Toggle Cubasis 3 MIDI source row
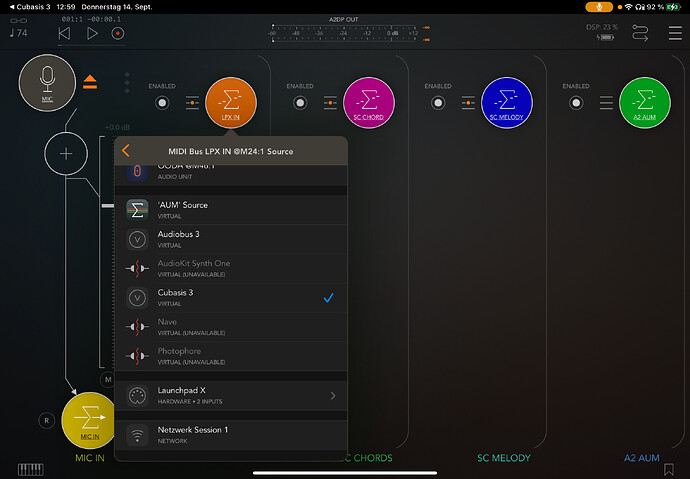This screenshot has width=690, height=479. pyautogui.click(x=231, y=298)
